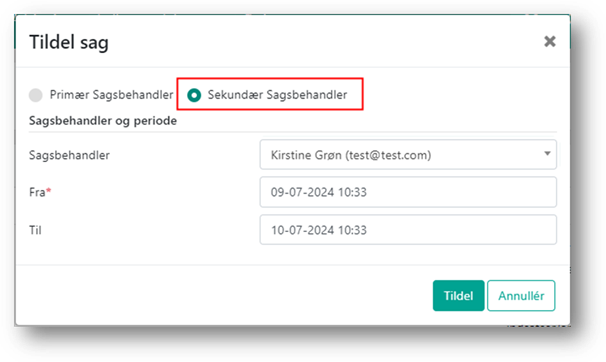The image size is (606, 362).
Task: Close the Tildel sag dialog with X
Action: coord(550,41)
